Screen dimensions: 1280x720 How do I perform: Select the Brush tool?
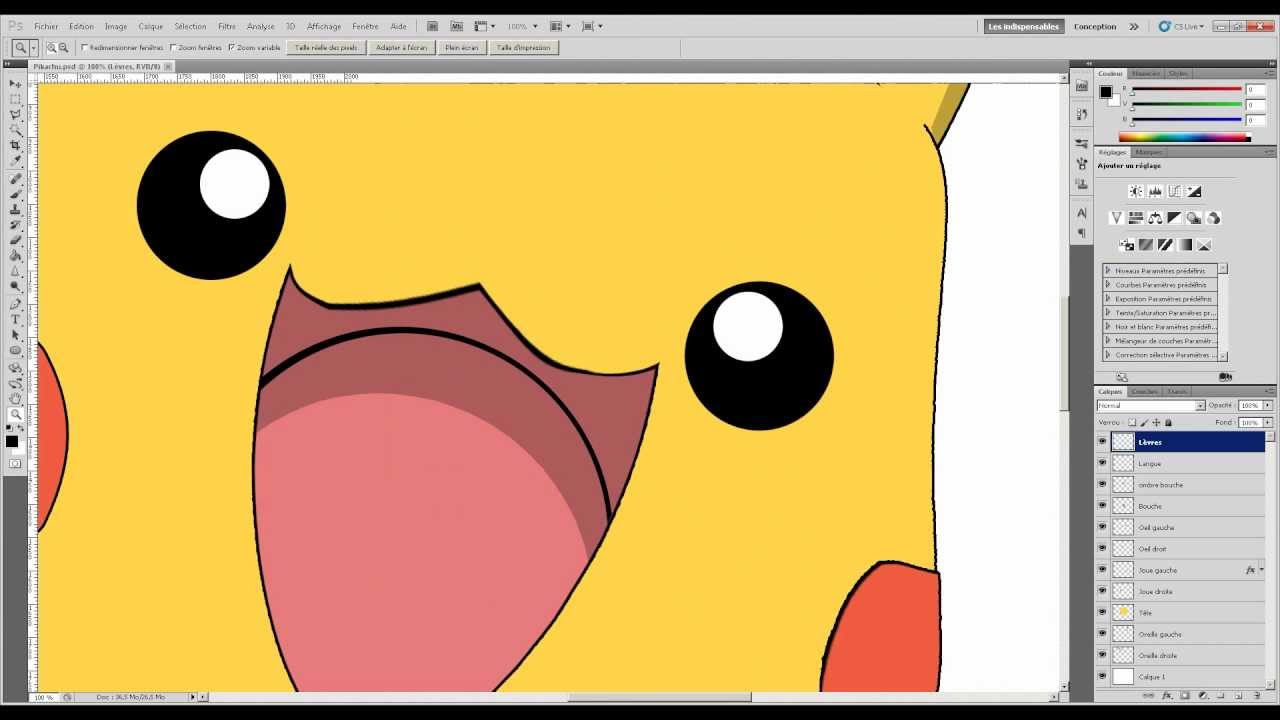15,194
